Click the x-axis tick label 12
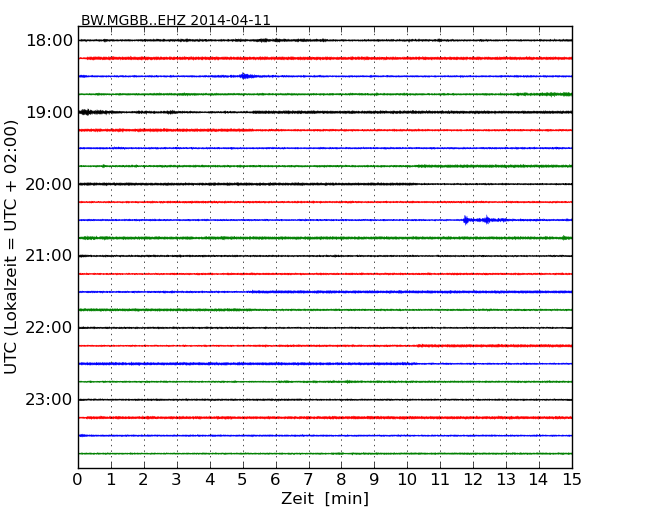The image size is (650, 520). click(x=473, y=479)
